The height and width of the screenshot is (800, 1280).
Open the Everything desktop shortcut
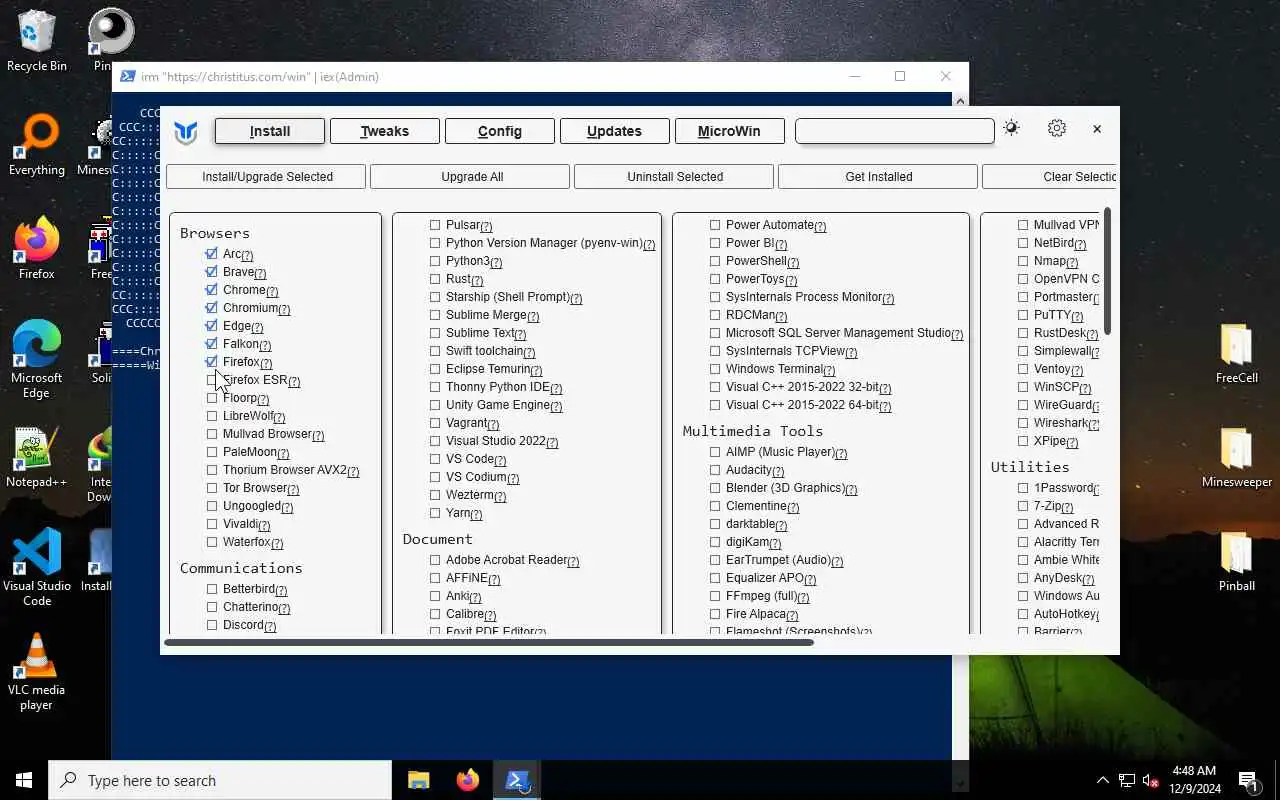pos(37,146)
